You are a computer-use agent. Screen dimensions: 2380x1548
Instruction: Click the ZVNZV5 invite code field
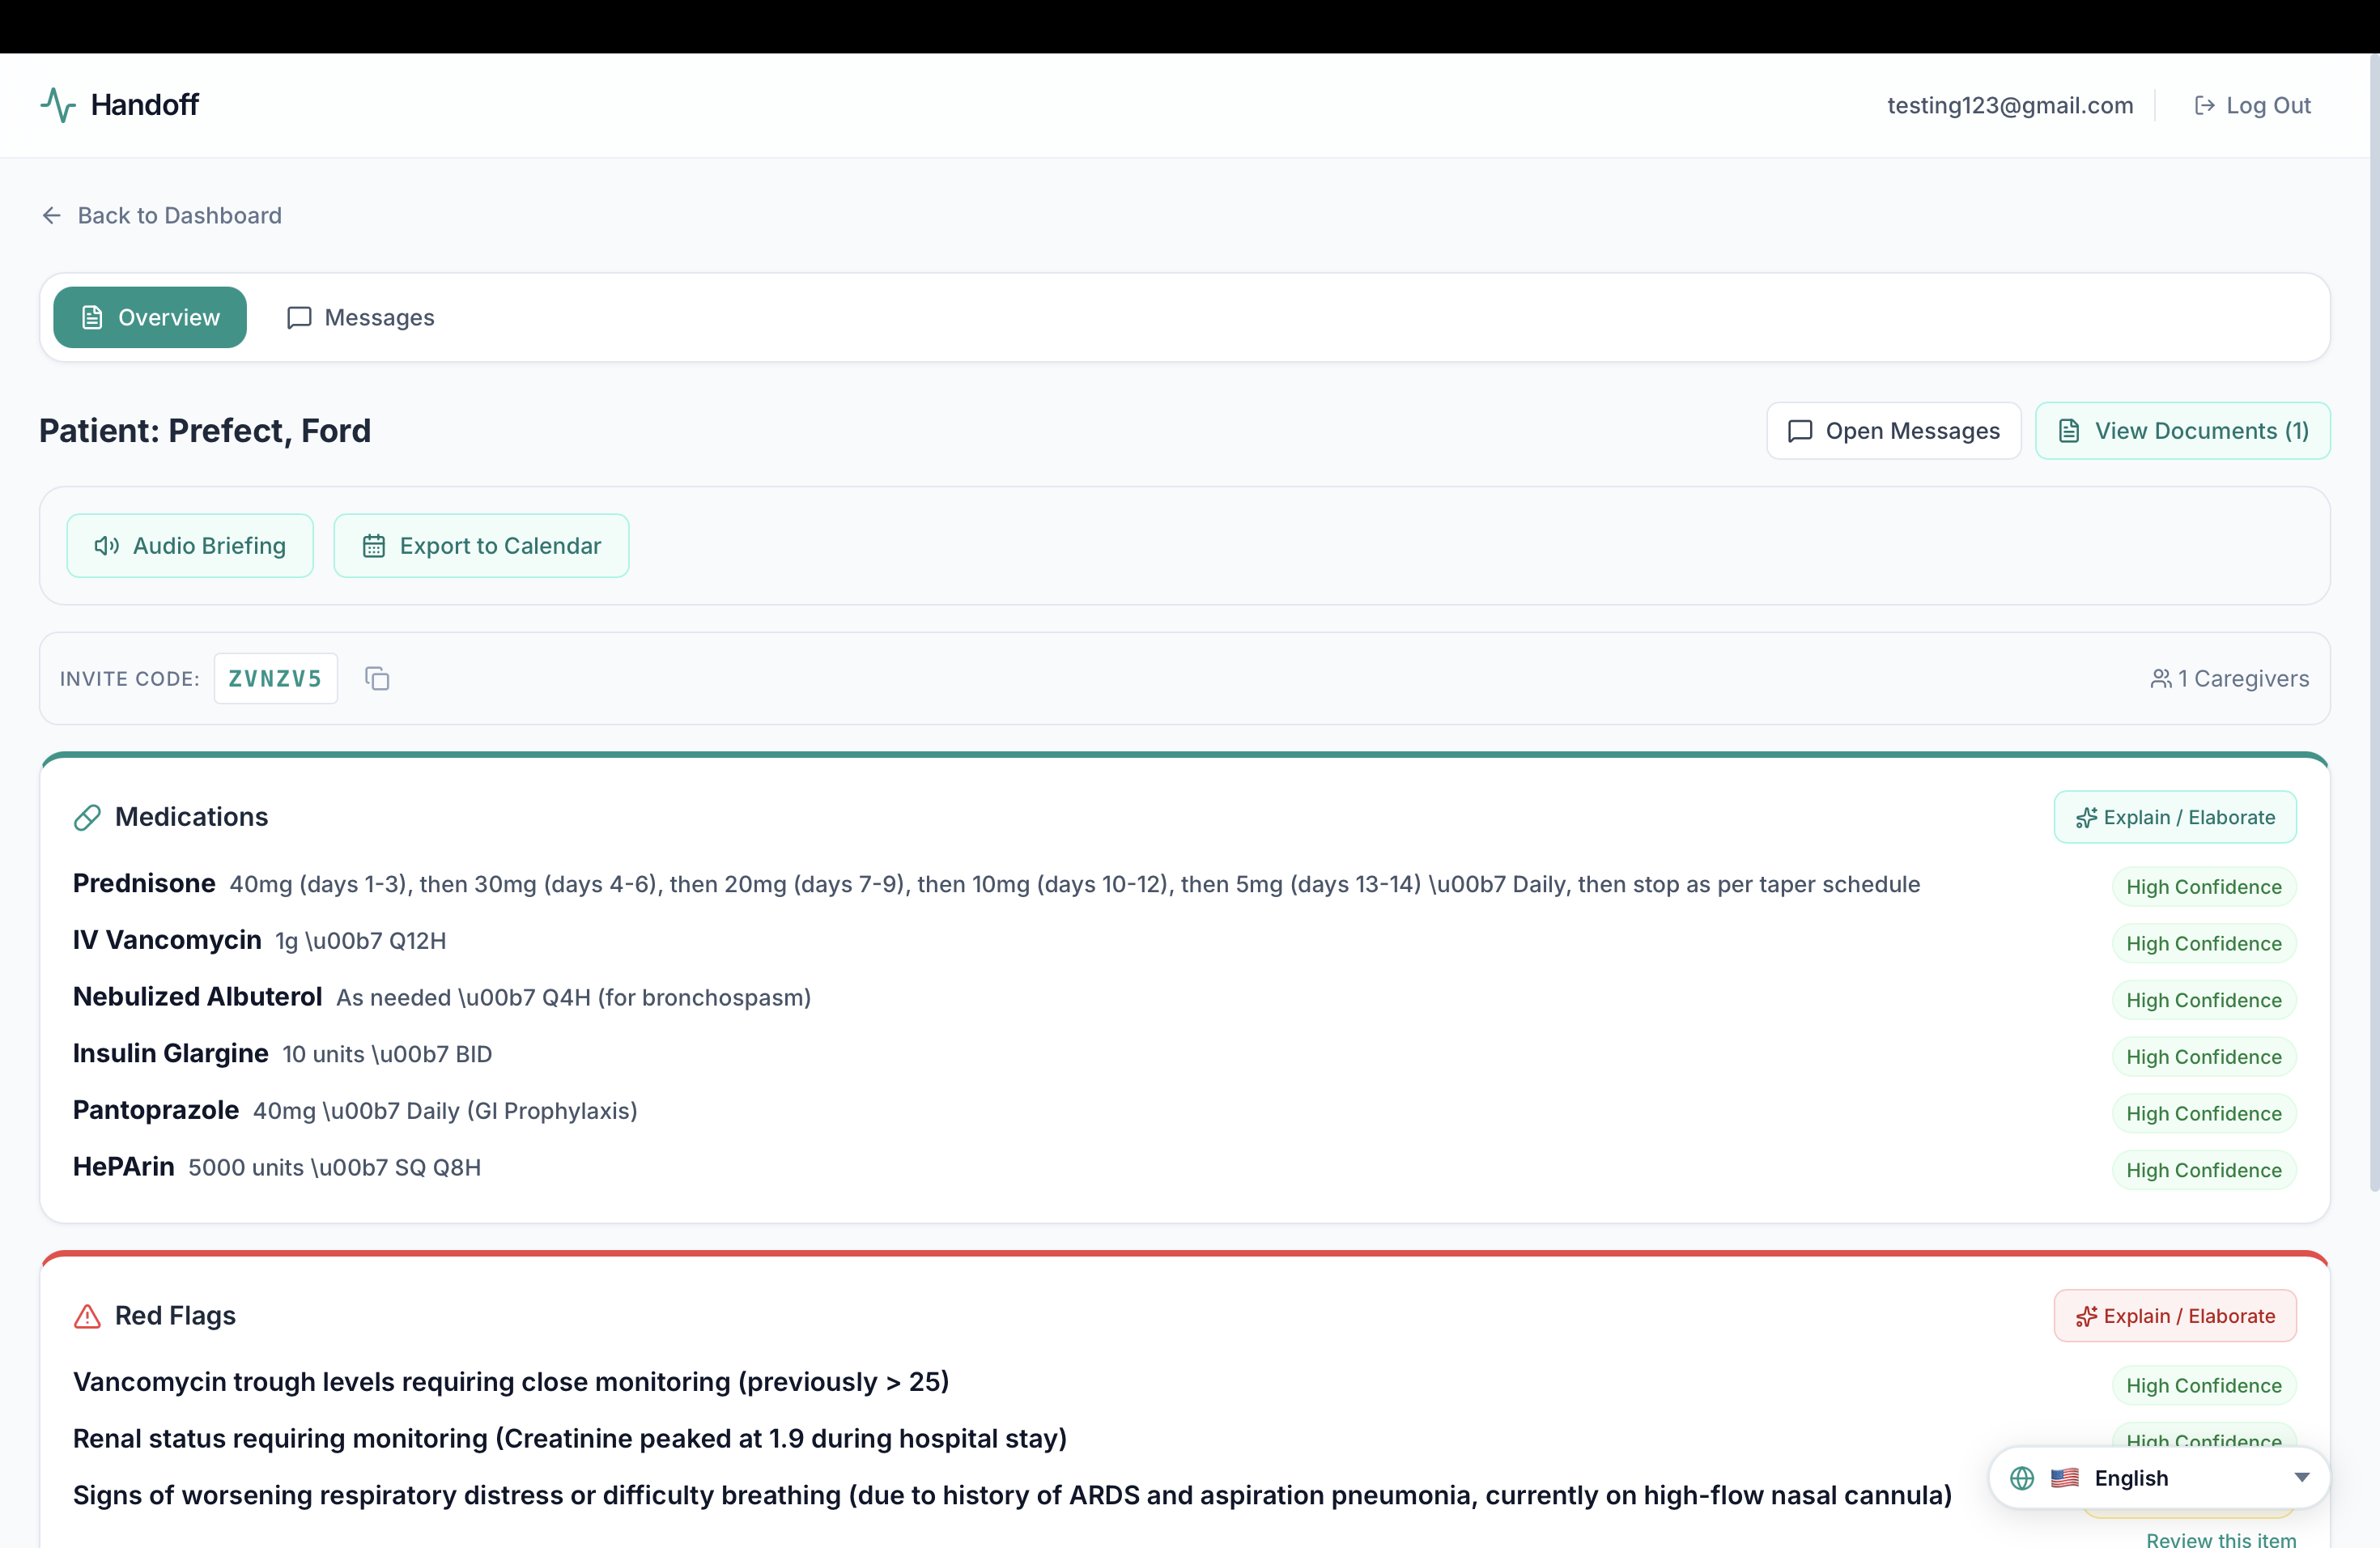[x=275, y=679]
